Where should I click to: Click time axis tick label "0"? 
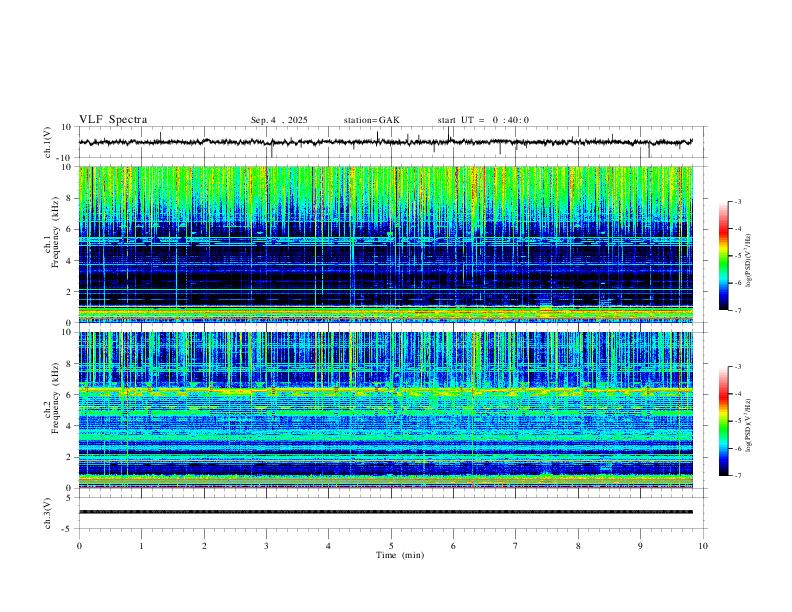(x=79, y=546)
